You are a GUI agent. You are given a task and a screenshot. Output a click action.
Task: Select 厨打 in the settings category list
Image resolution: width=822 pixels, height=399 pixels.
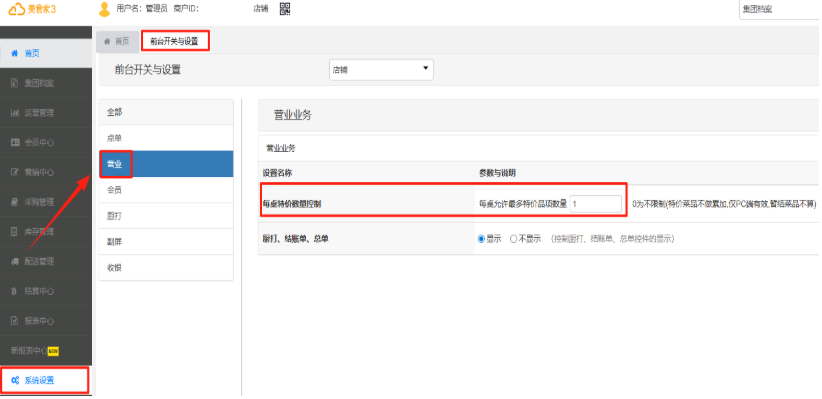coord(166,216)
